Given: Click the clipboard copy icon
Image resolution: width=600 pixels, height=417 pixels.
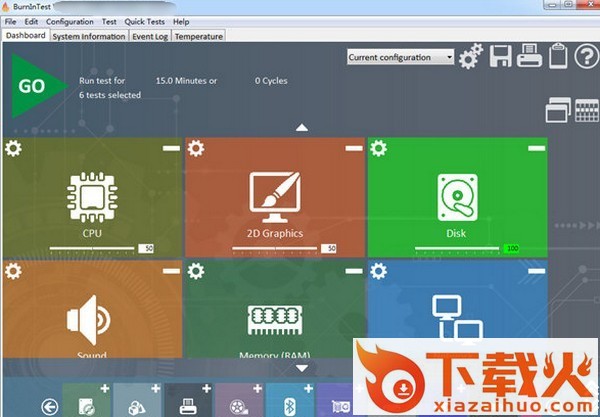Looking at the screenshot, I should 558,56.
